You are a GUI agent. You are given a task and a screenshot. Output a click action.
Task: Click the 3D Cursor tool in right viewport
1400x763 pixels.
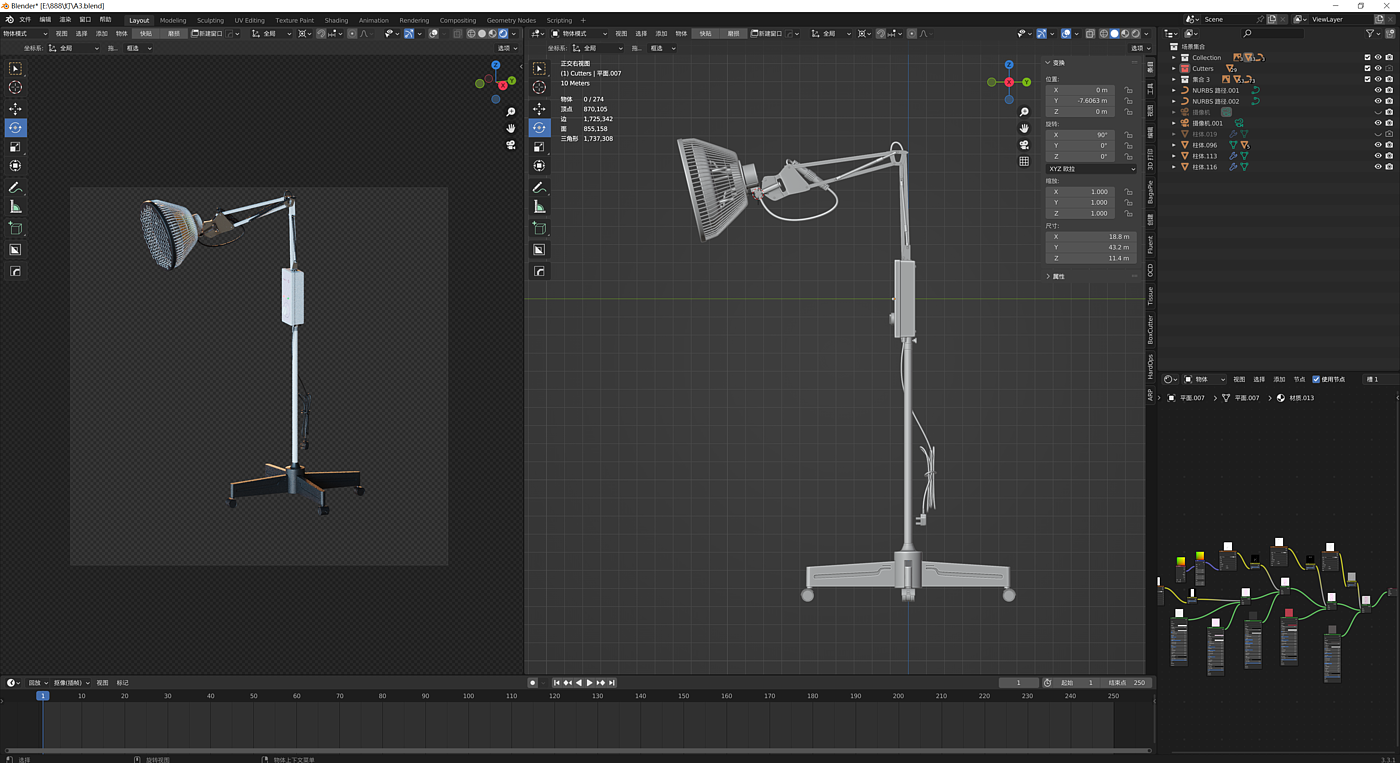coord(539,88)
